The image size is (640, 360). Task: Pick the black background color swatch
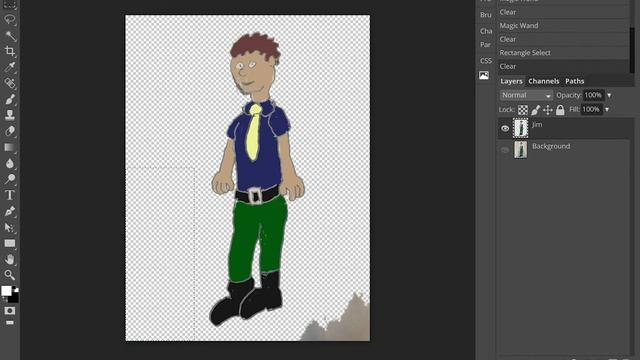tap(15, 299)
